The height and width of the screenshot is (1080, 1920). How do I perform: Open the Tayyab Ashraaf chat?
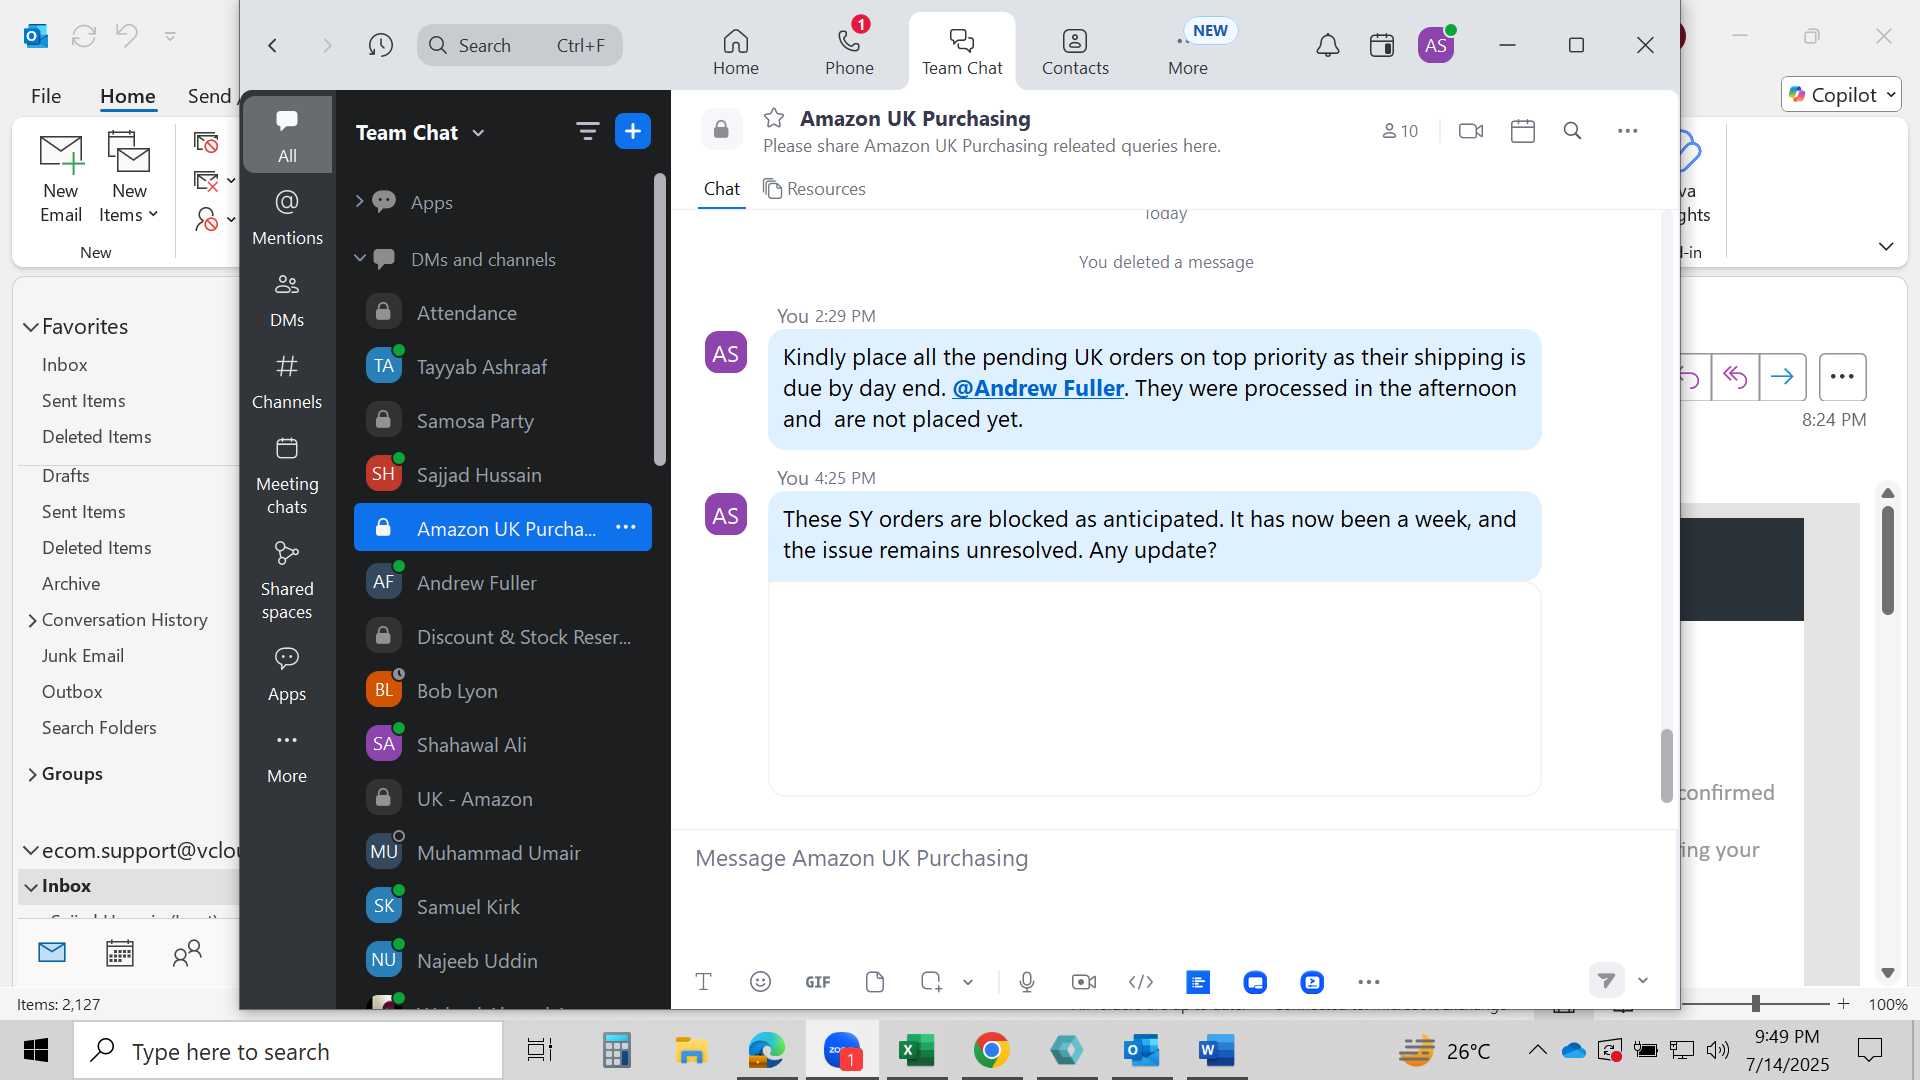click(503, 366)
